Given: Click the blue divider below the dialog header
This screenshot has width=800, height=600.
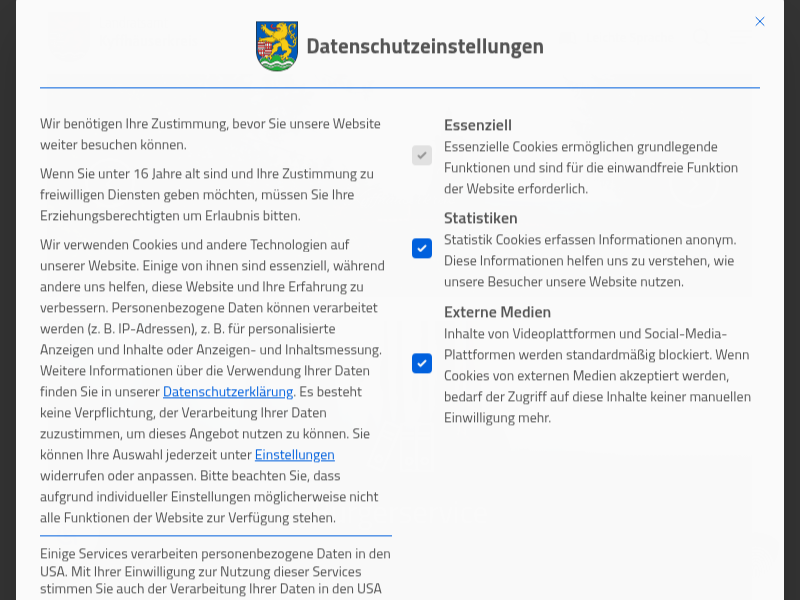Looking at the screenshot, I should click(x=400, y=88).
